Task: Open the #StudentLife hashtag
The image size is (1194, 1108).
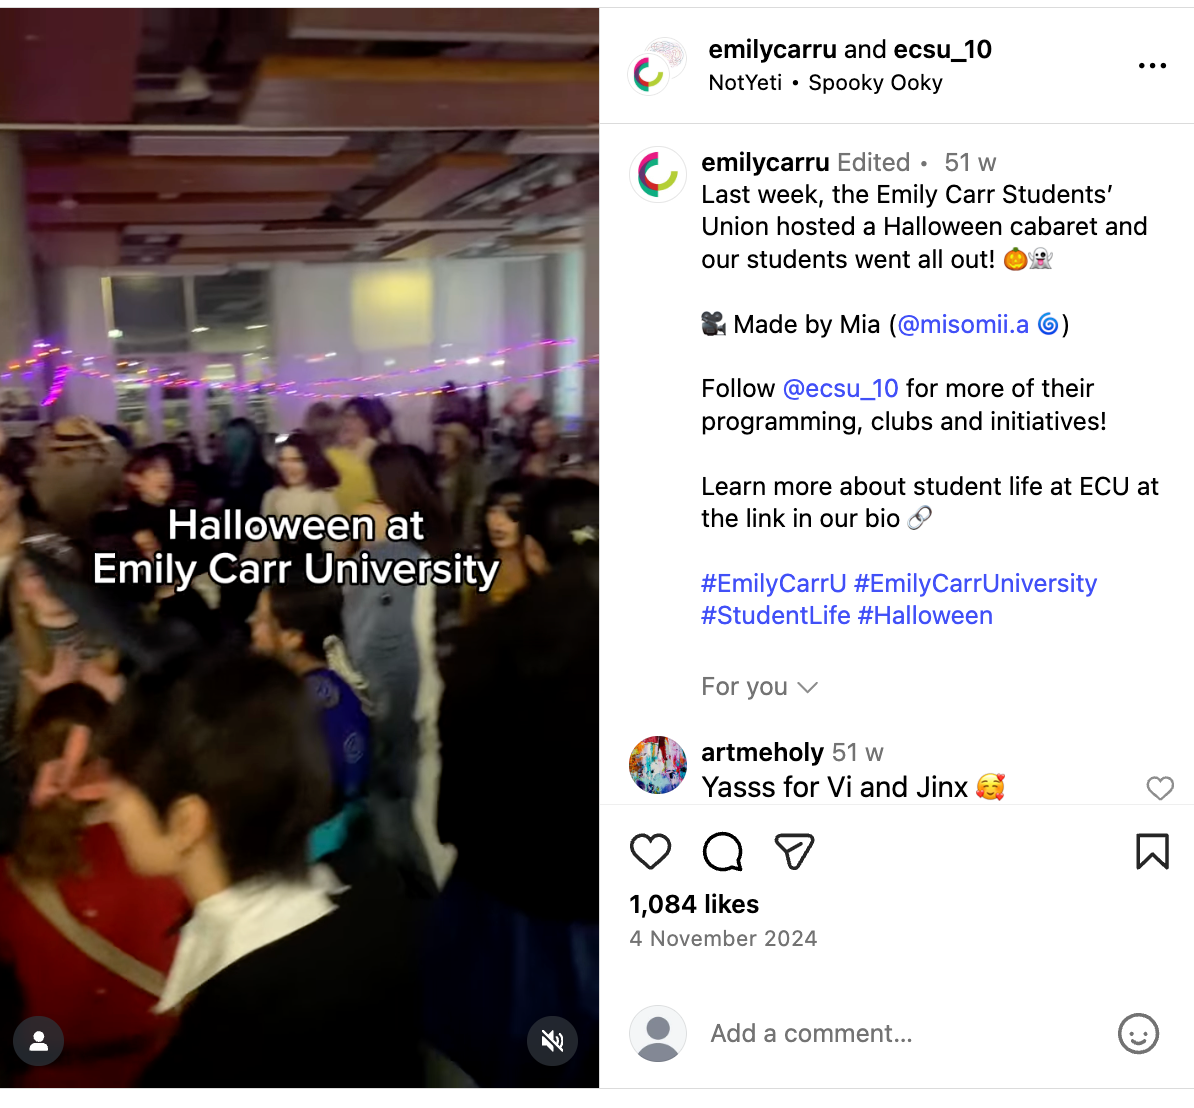Action: coord(775,615)
